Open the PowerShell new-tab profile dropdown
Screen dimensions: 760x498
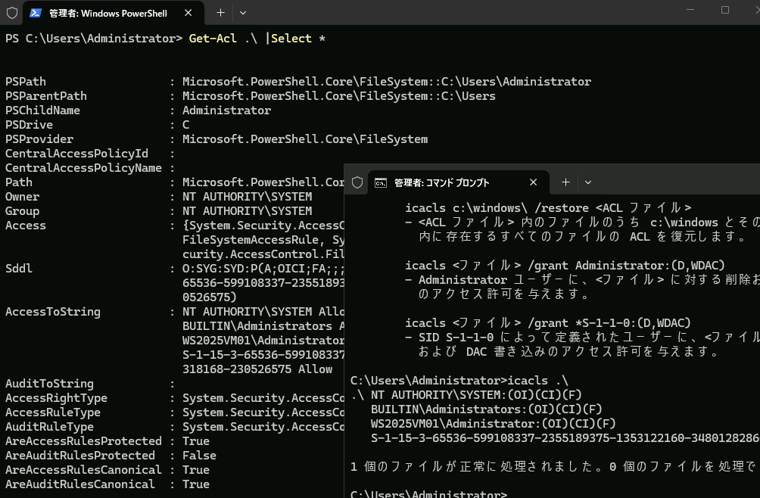(x=243, y=13)
